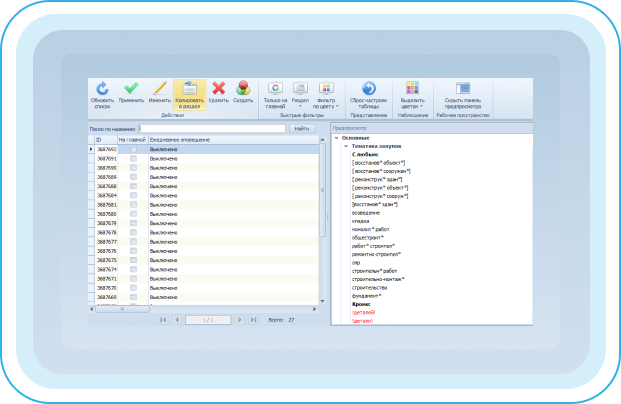Tick На главной checkbox for row 3687680

pos(133,214)
